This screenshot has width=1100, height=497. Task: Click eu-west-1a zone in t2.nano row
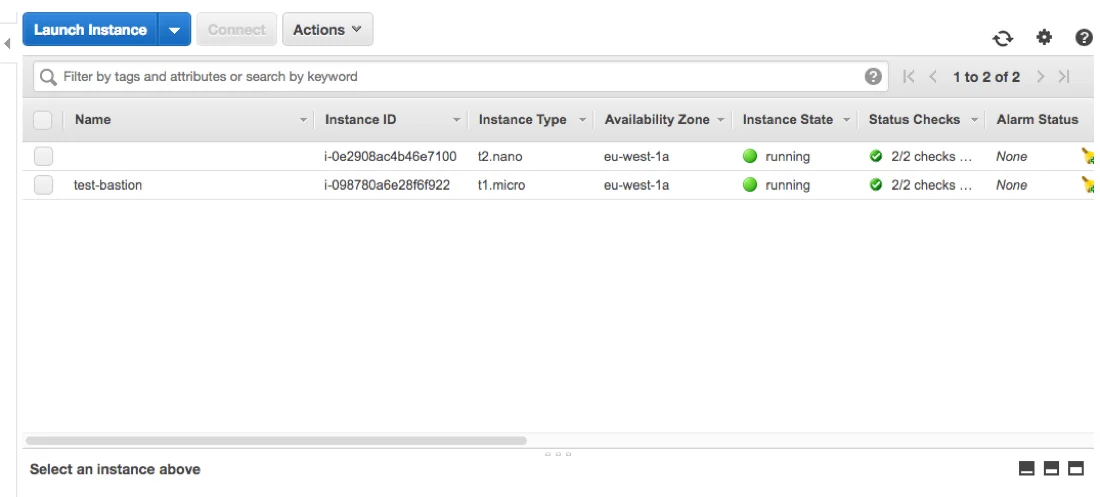[x=636, y=157]
